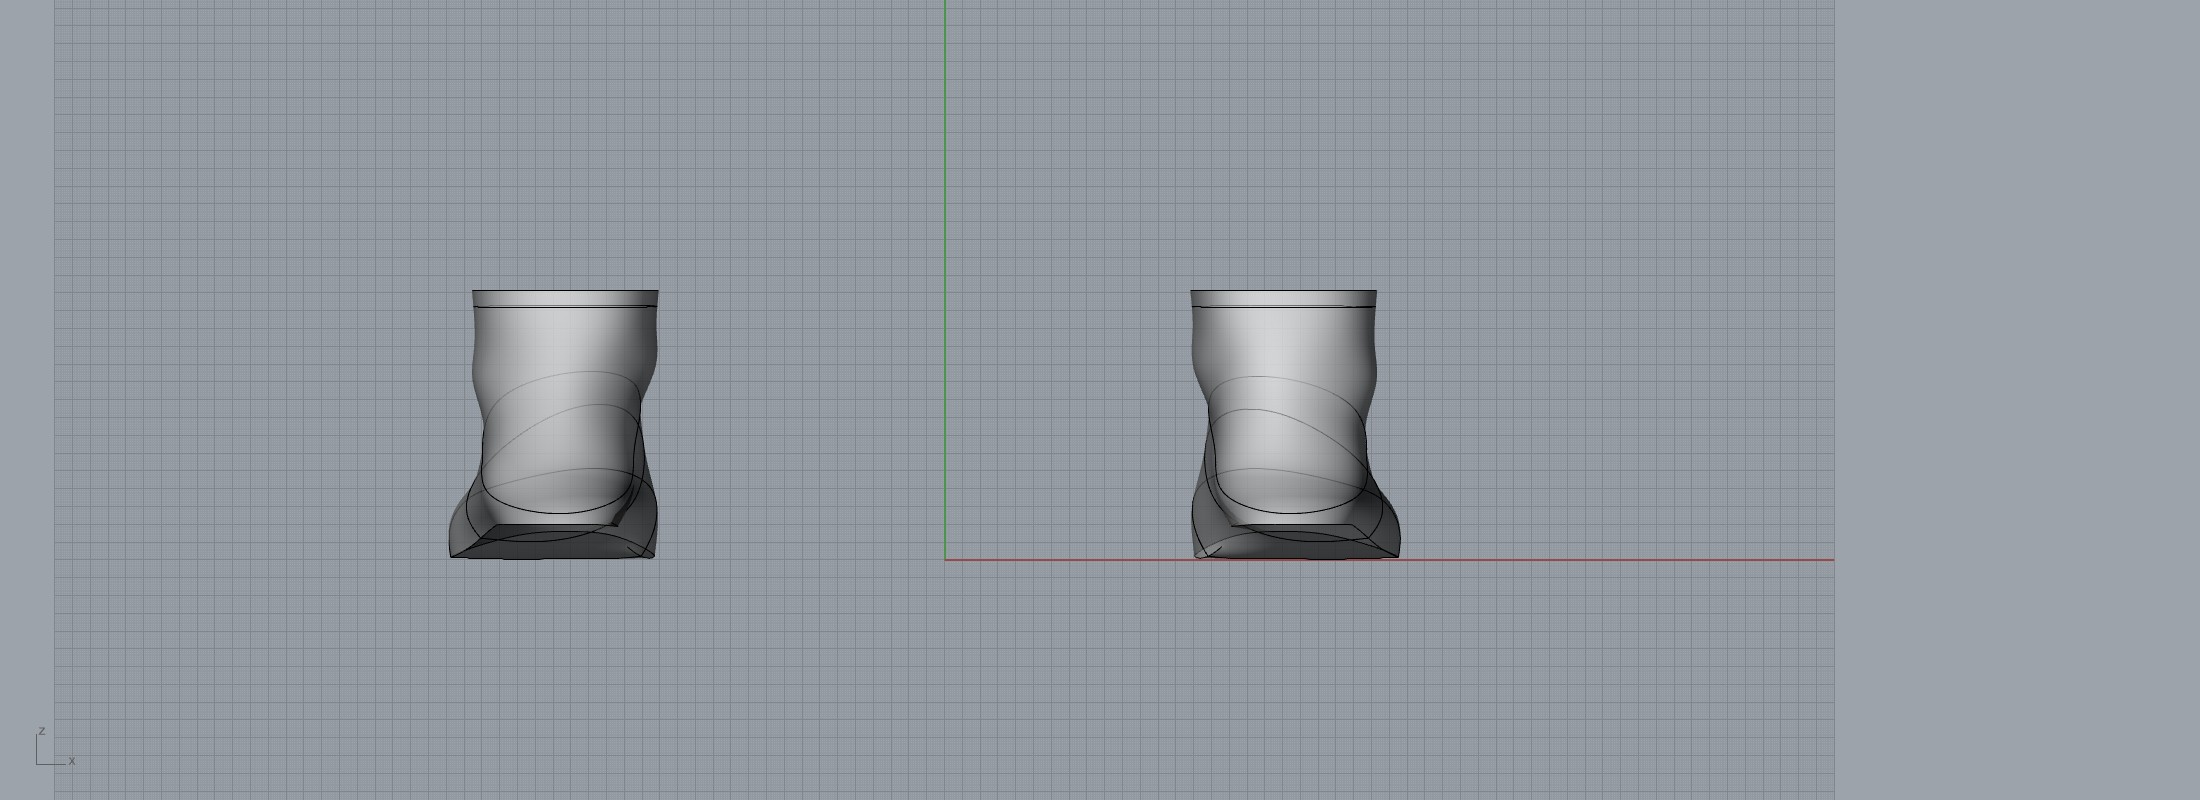Click the curved isocurve on right vase's middle
The width and height of the screenshot is (2200, 800).
tap(1283, 412)
